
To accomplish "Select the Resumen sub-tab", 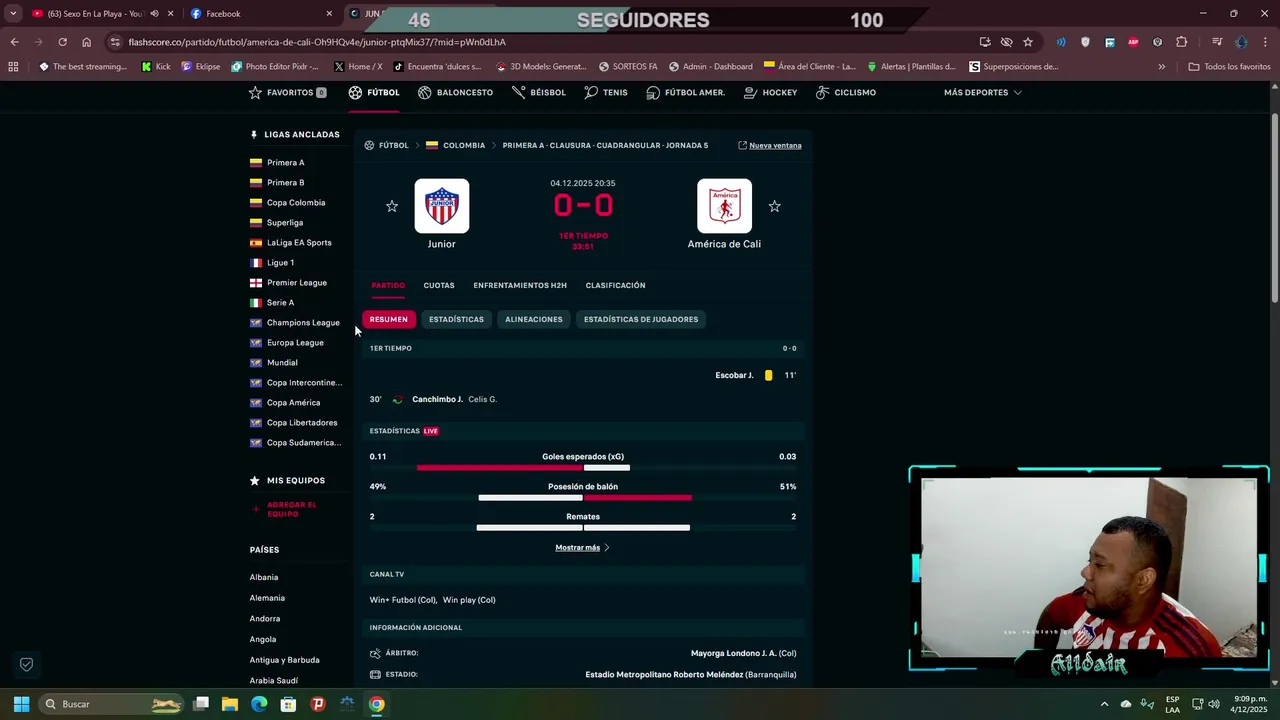I will pyautogui.click(x=389, y=319).
